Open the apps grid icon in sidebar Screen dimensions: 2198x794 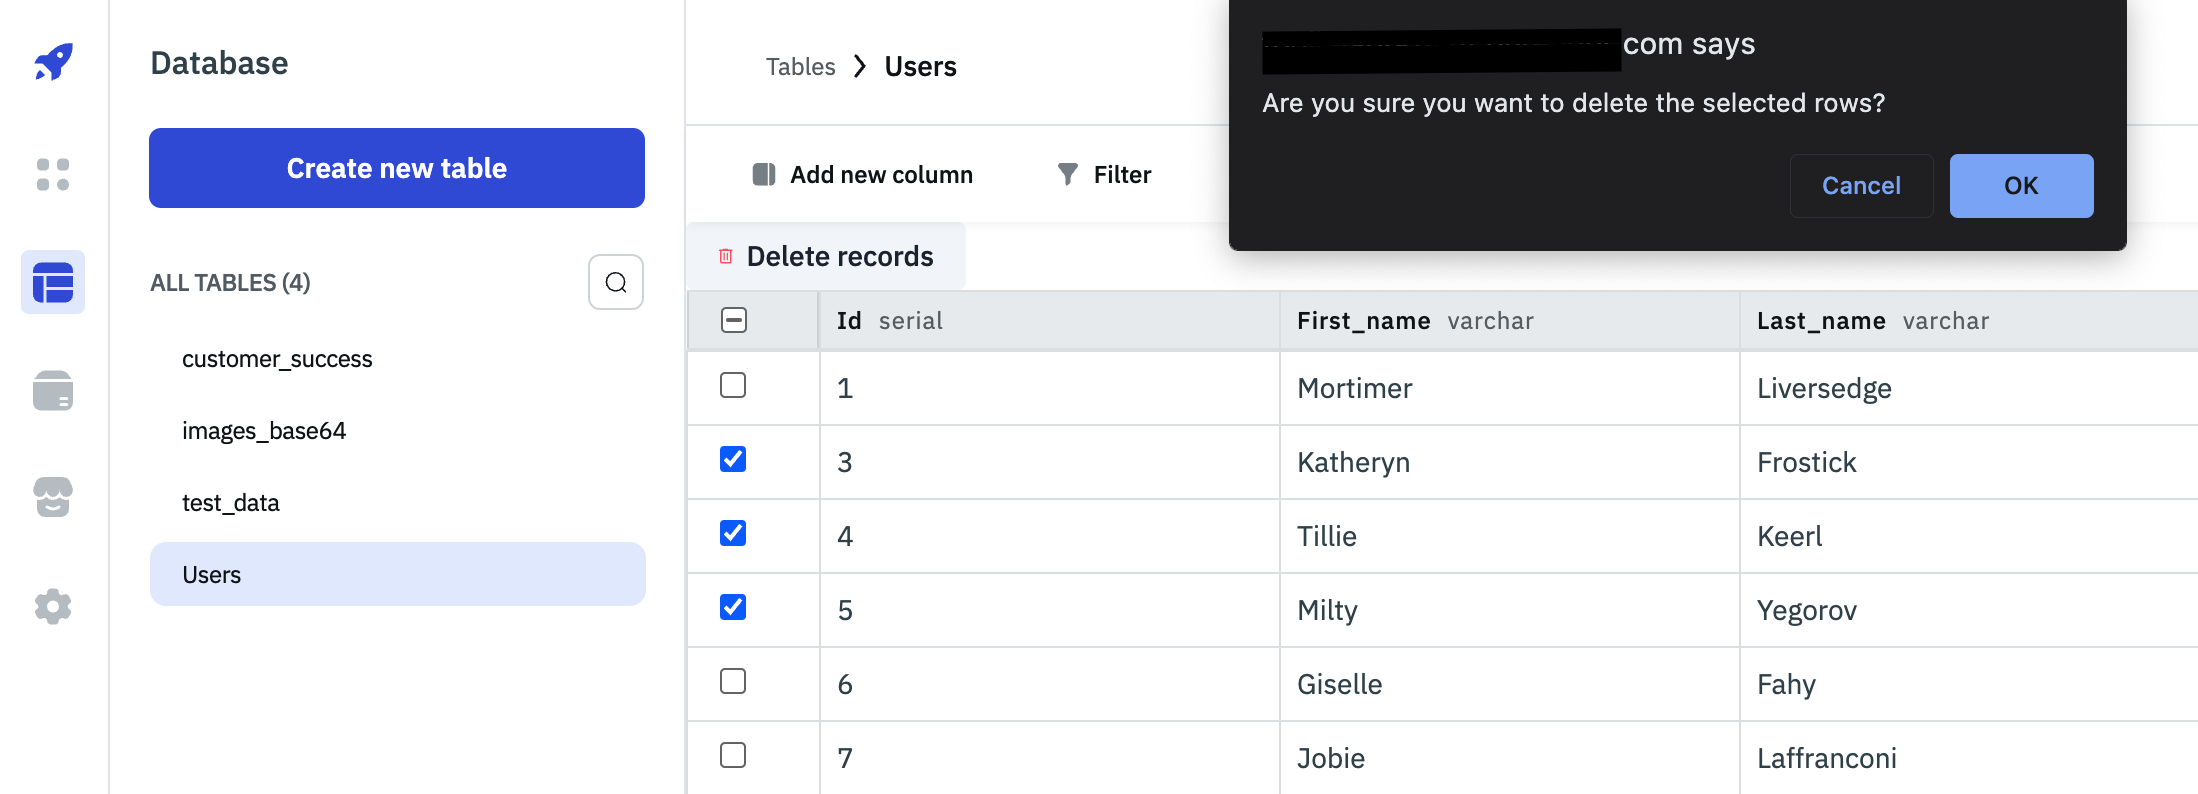click(53, 174)
